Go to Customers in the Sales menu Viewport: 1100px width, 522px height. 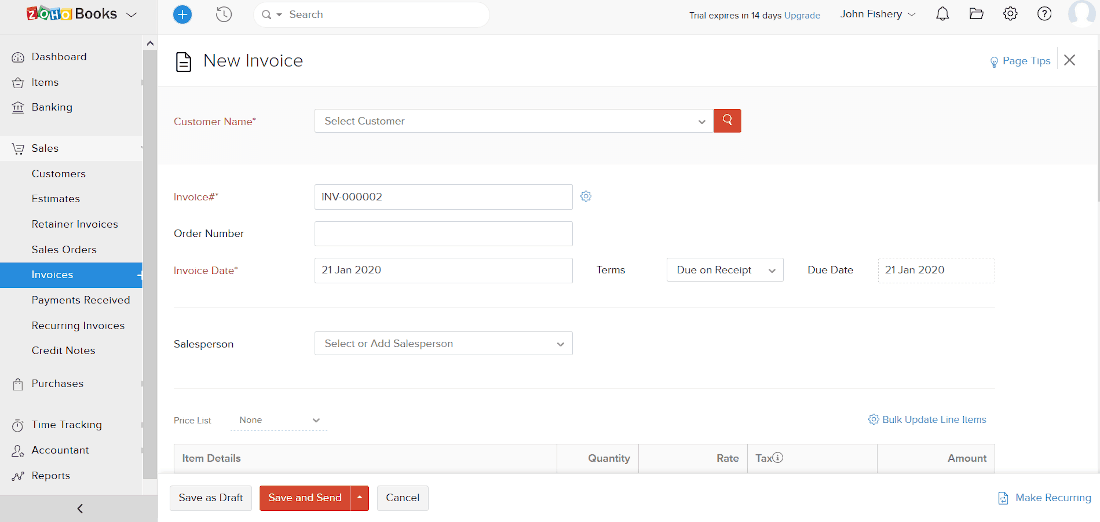tap(58, 173)
